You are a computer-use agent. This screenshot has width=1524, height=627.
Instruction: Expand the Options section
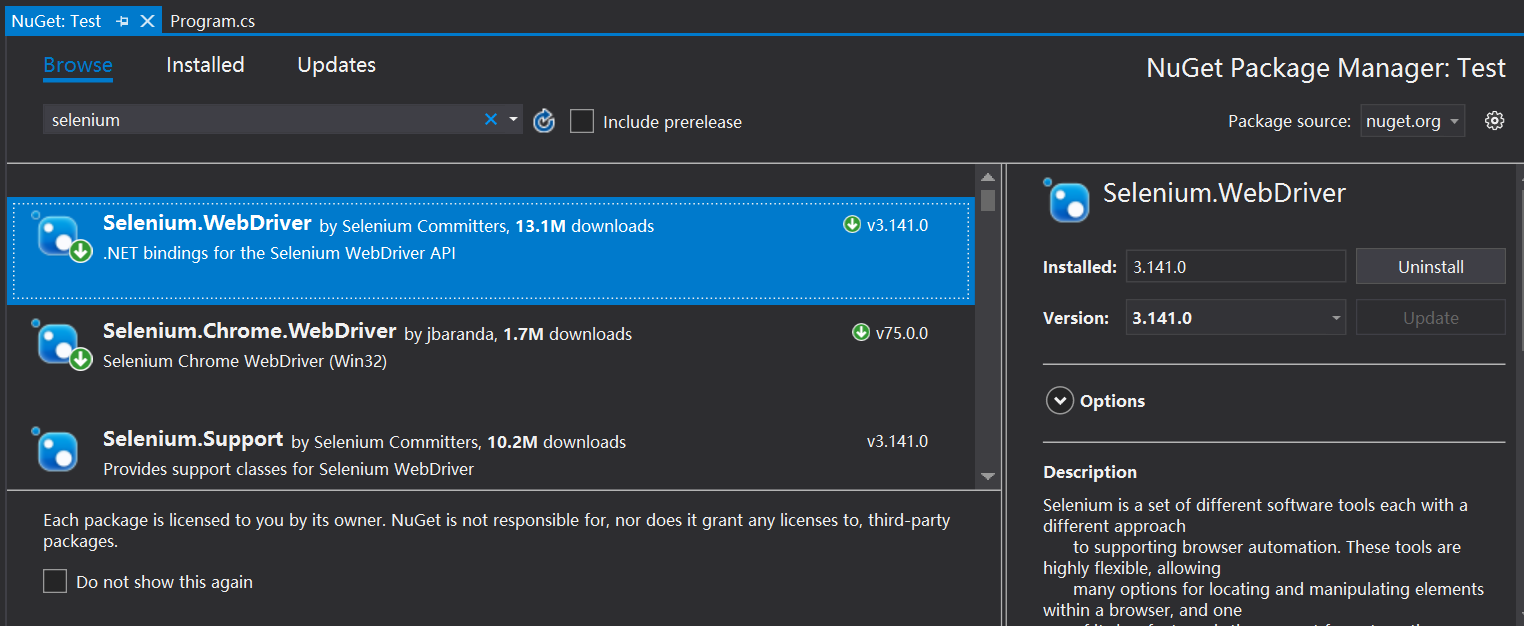pyautogui.click(x=1059, y=401)
